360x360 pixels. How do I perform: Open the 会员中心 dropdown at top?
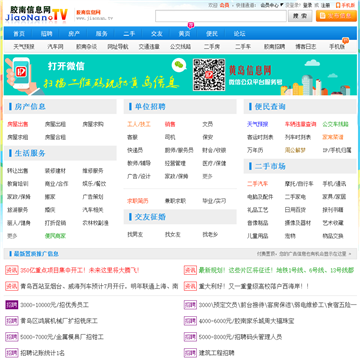pyautogui.click(x=272, y=5)
